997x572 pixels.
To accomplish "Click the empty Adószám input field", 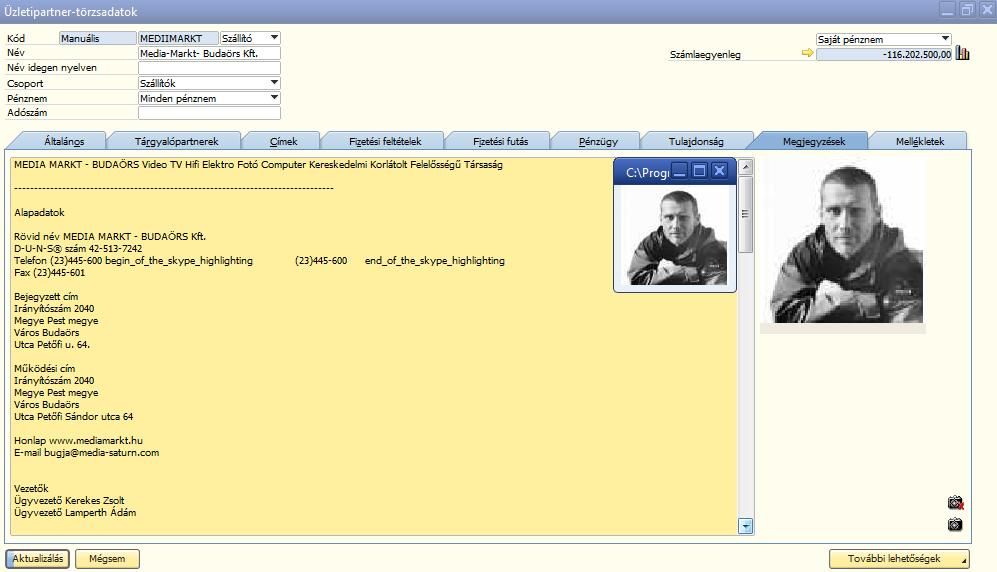I will [x=209, y=112].
